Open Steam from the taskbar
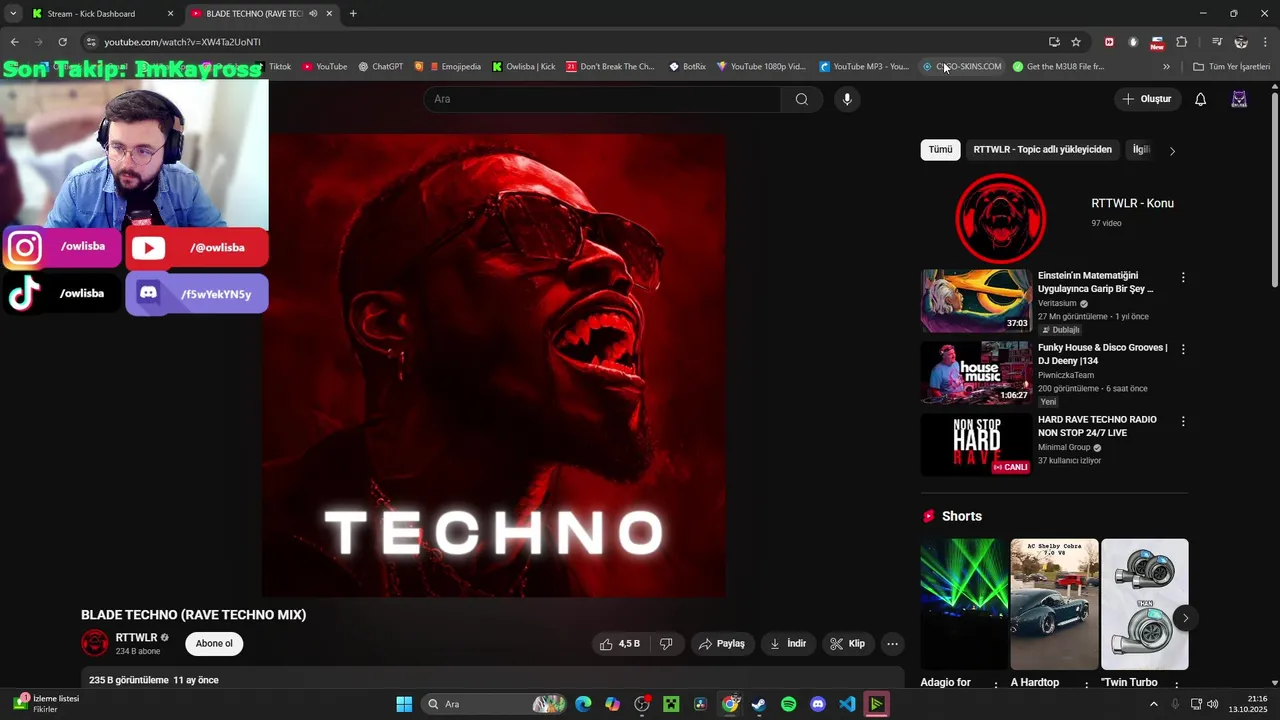This screenshot has width=1280, height=720. [x=759, y=704]
